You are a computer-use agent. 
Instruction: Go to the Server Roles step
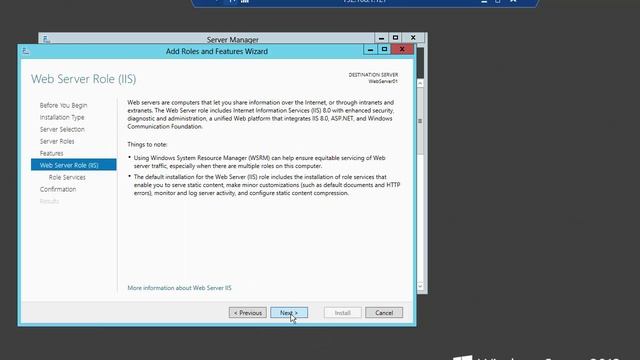(57, 141)
